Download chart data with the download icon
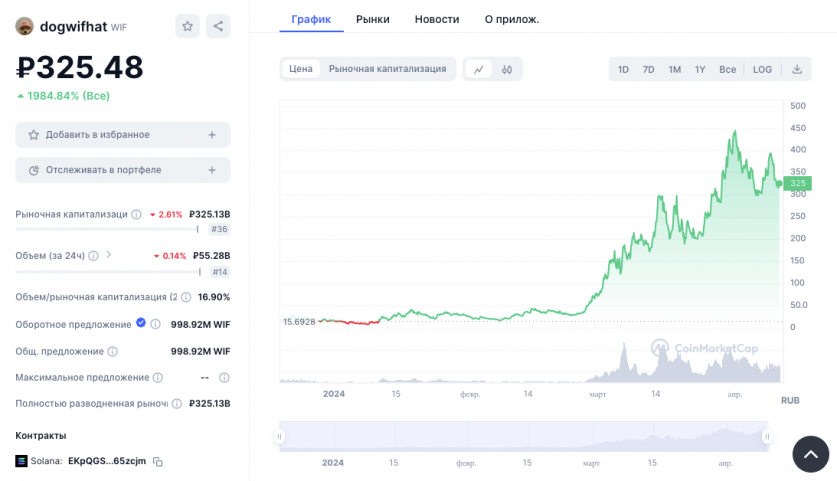Screen dimensions: 837x481 point(797,69)
